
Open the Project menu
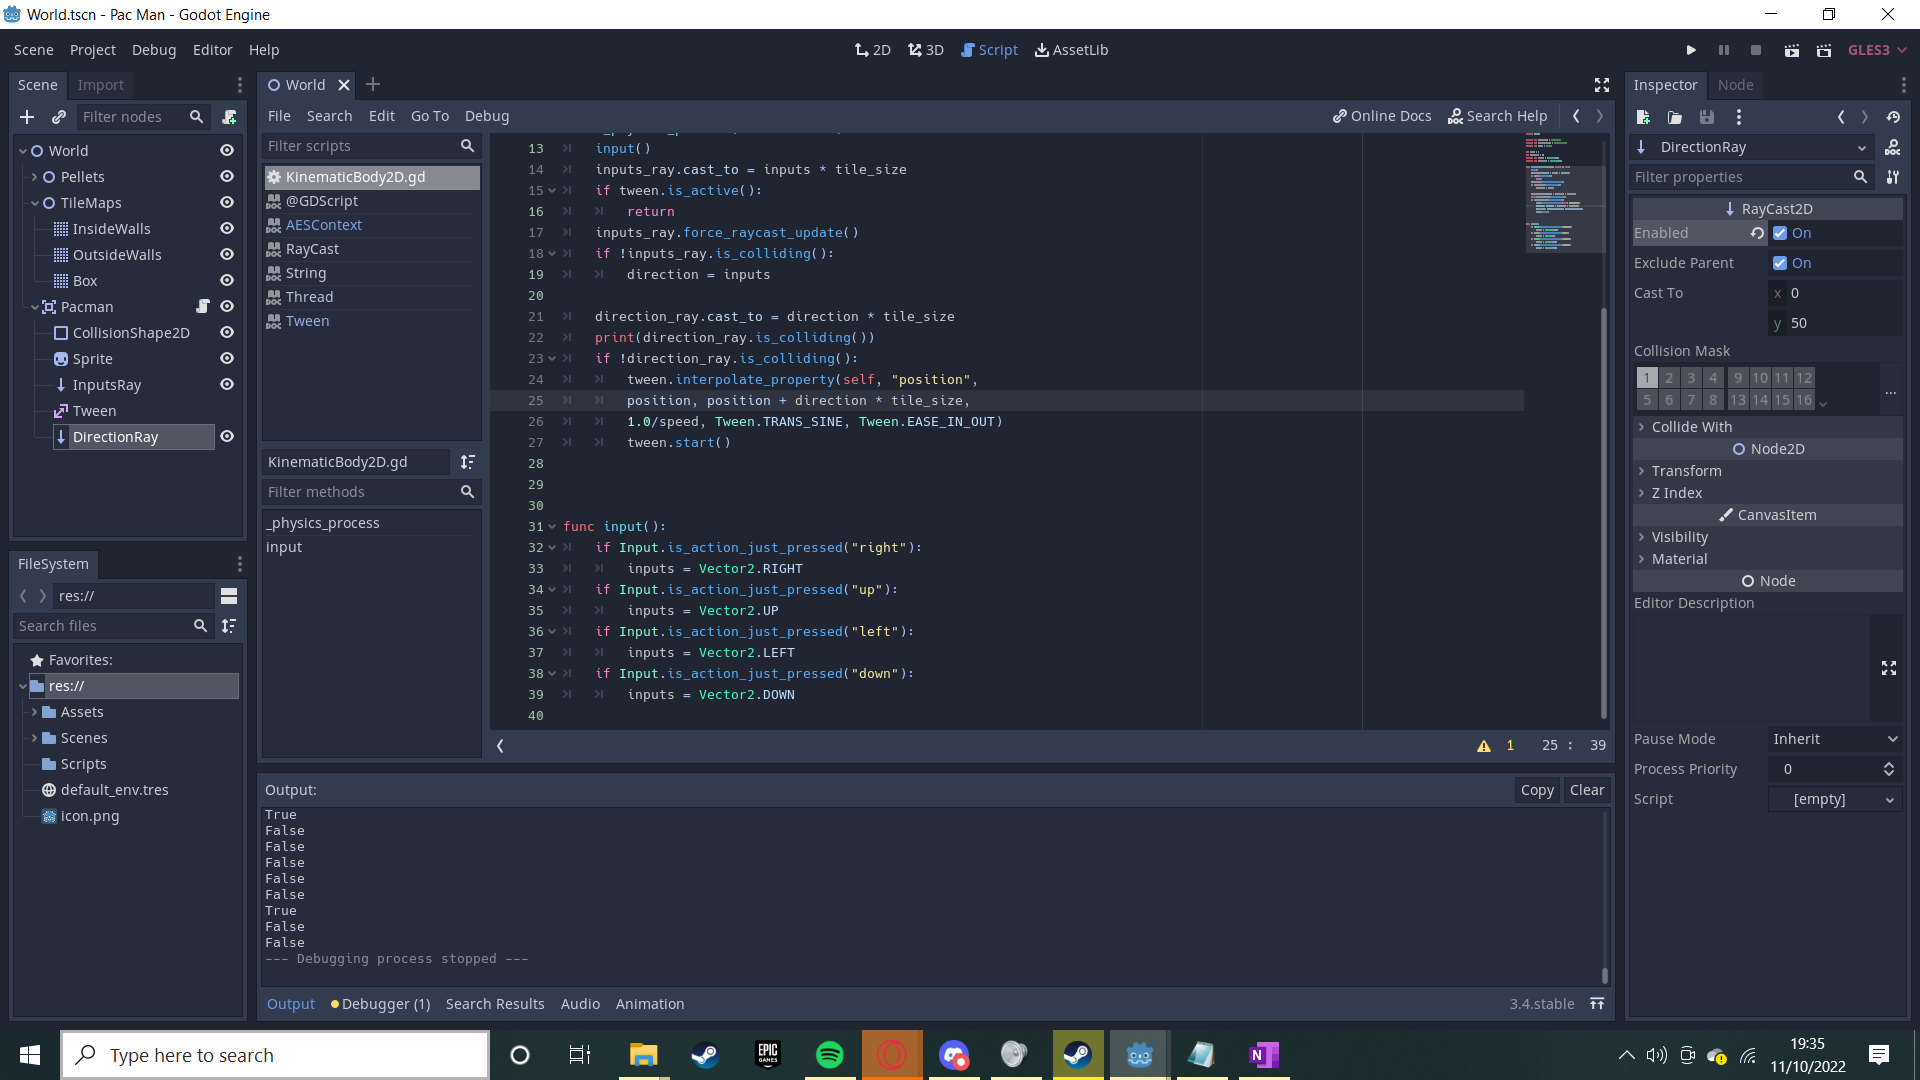click(93, 50)
